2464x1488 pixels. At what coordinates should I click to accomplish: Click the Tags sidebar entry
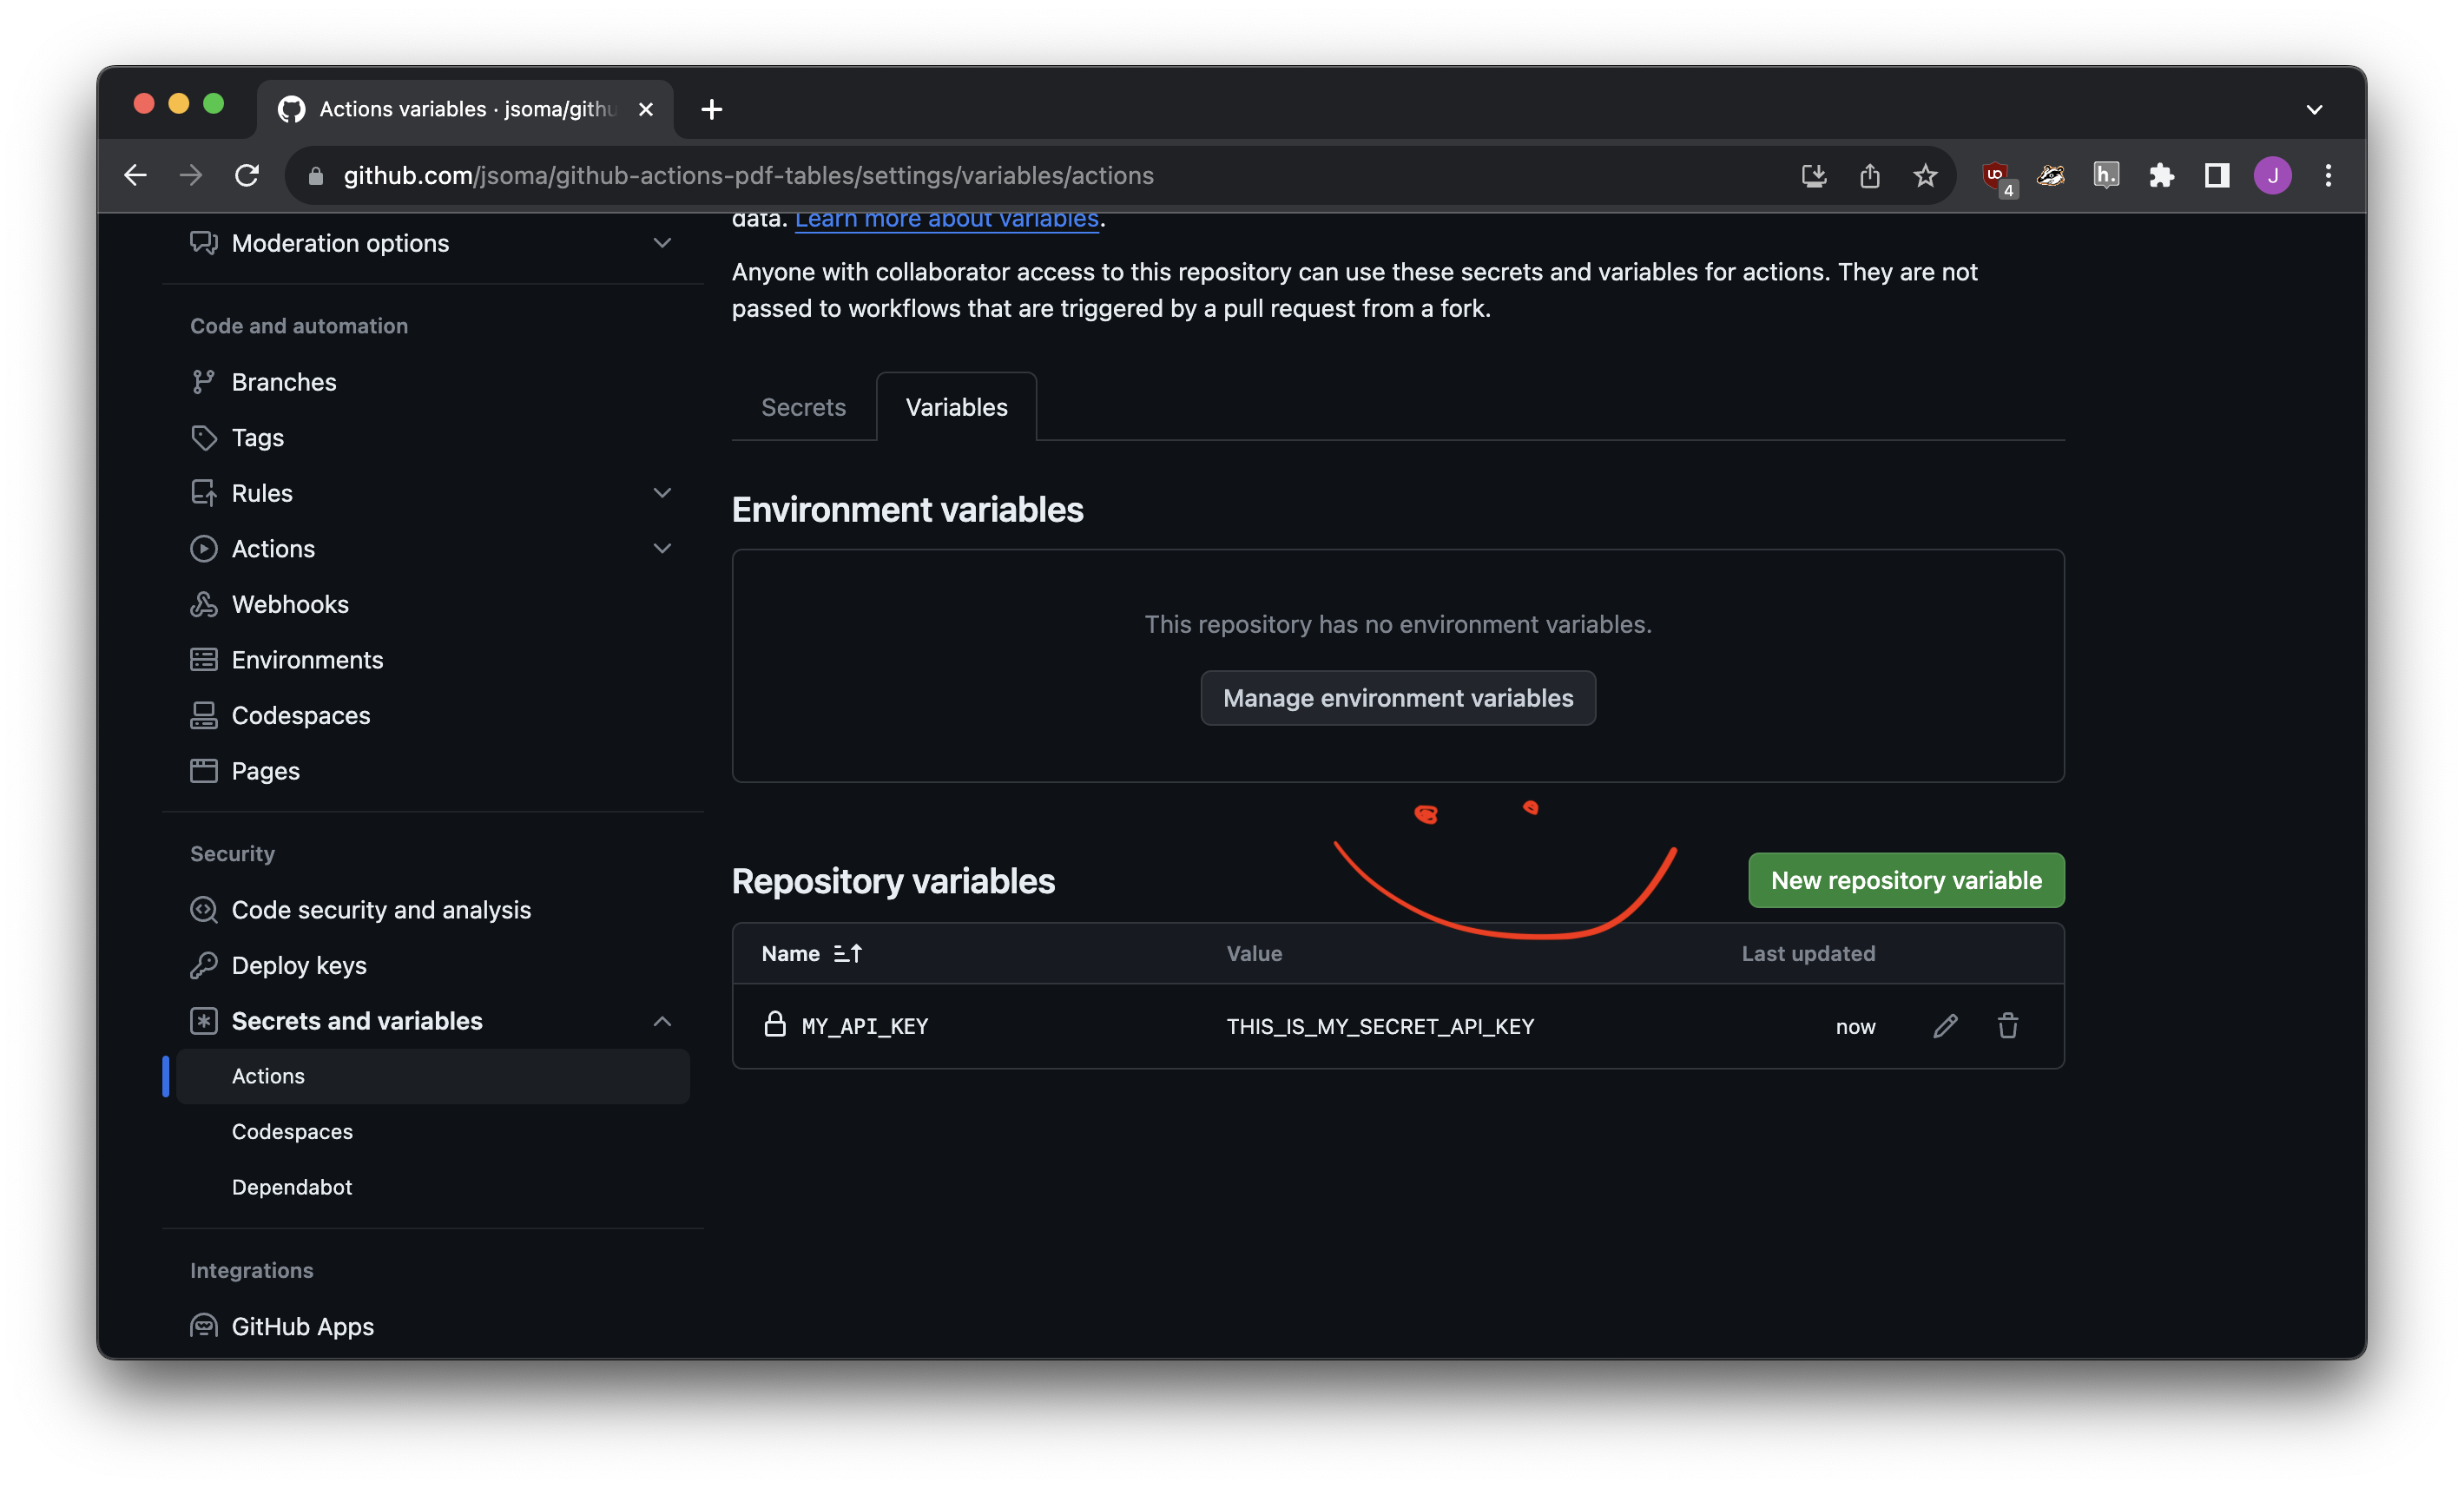(x=257, y=437)
